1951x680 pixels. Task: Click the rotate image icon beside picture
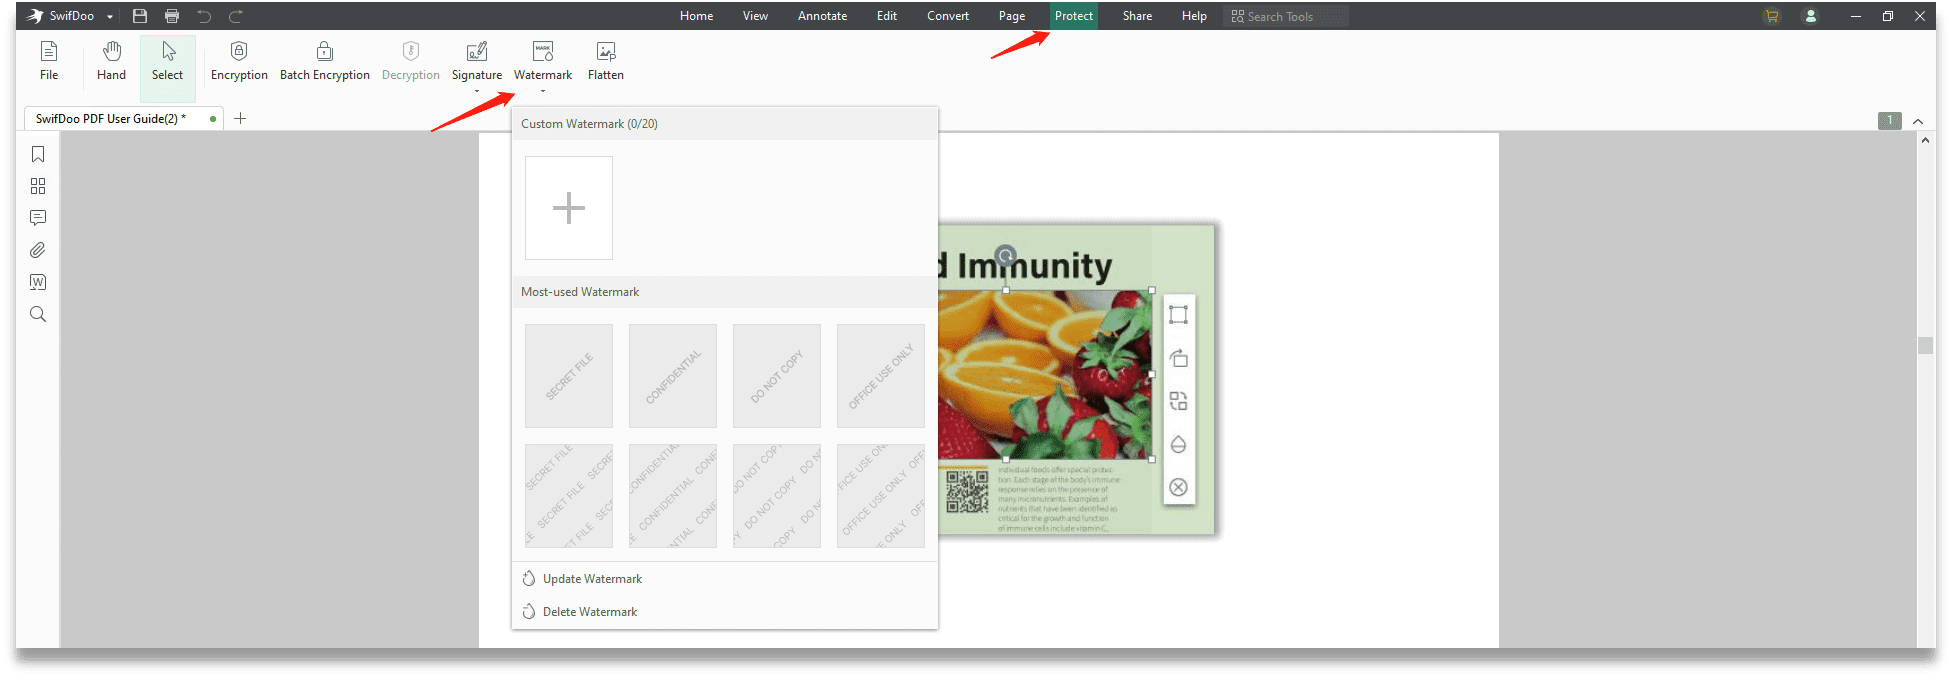1179,358
